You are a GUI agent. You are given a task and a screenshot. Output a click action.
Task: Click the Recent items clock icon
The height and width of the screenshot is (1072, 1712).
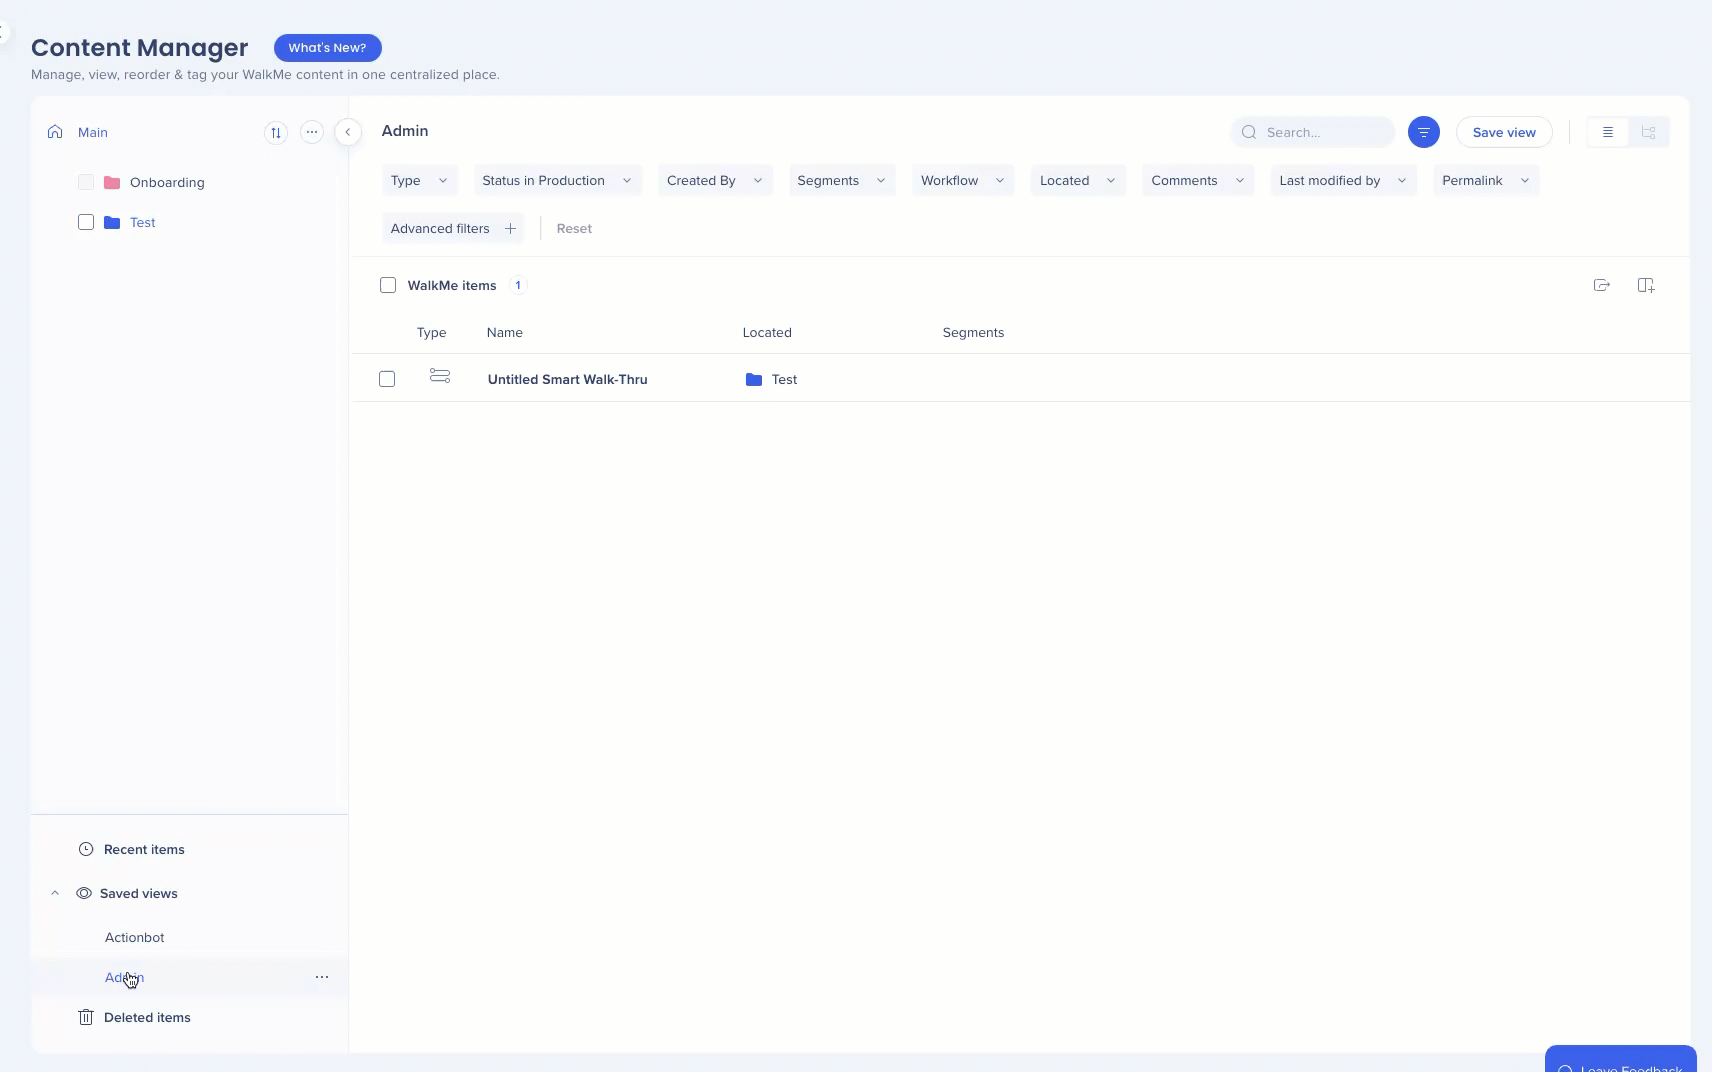86,849
